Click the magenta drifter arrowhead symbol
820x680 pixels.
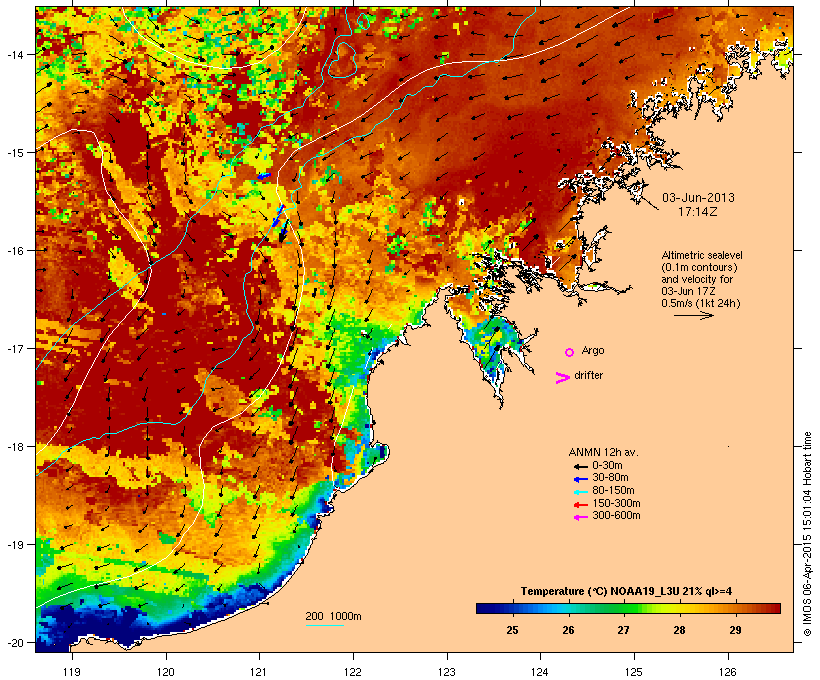pos(562,378)
